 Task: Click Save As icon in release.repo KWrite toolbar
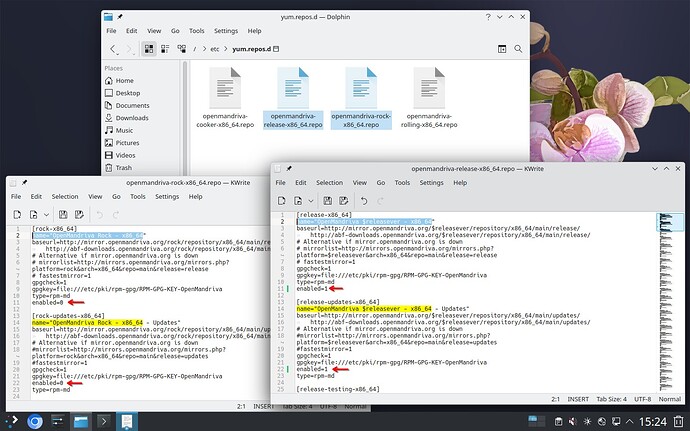pos(344,201)
